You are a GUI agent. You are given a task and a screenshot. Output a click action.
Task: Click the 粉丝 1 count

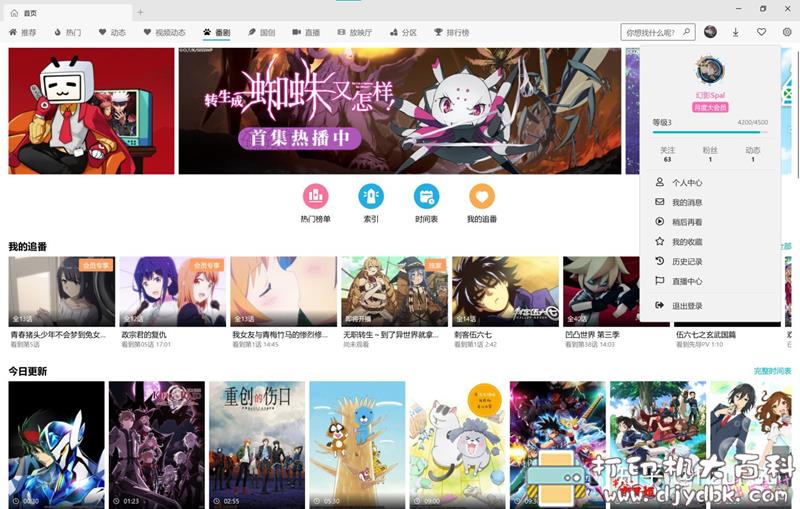tap(710, 154)
